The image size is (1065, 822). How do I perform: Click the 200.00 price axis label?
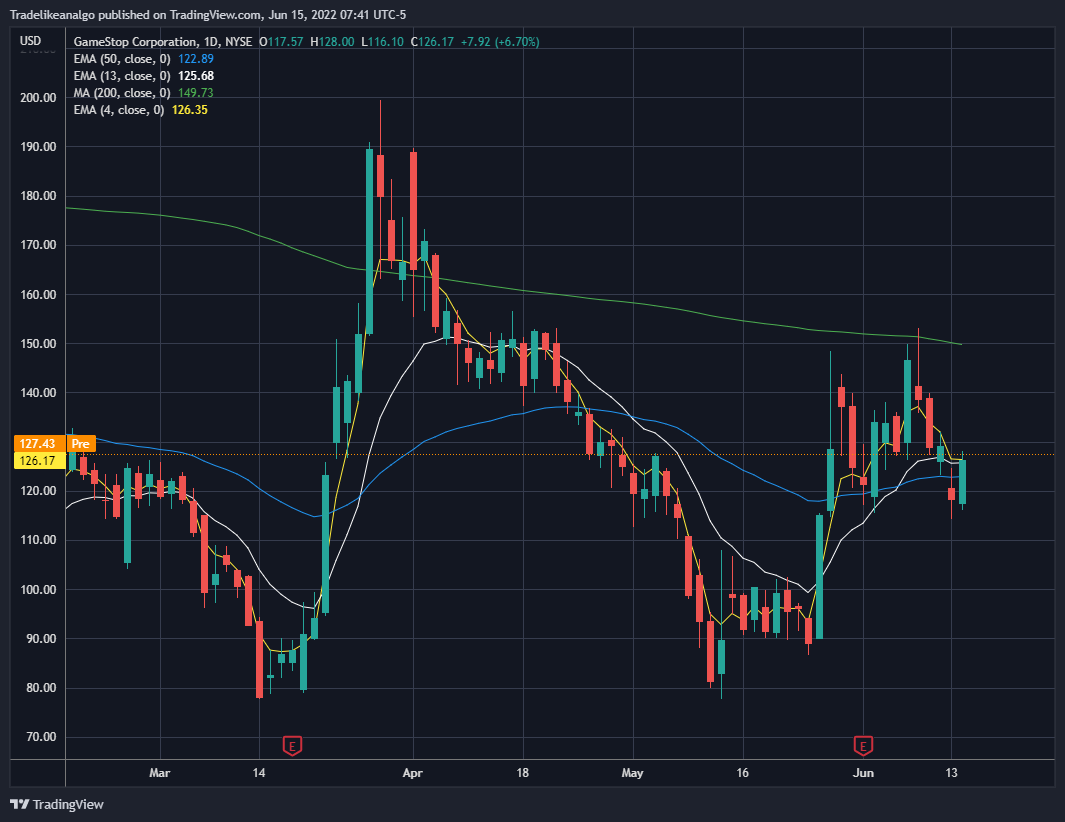pos(38,98)
